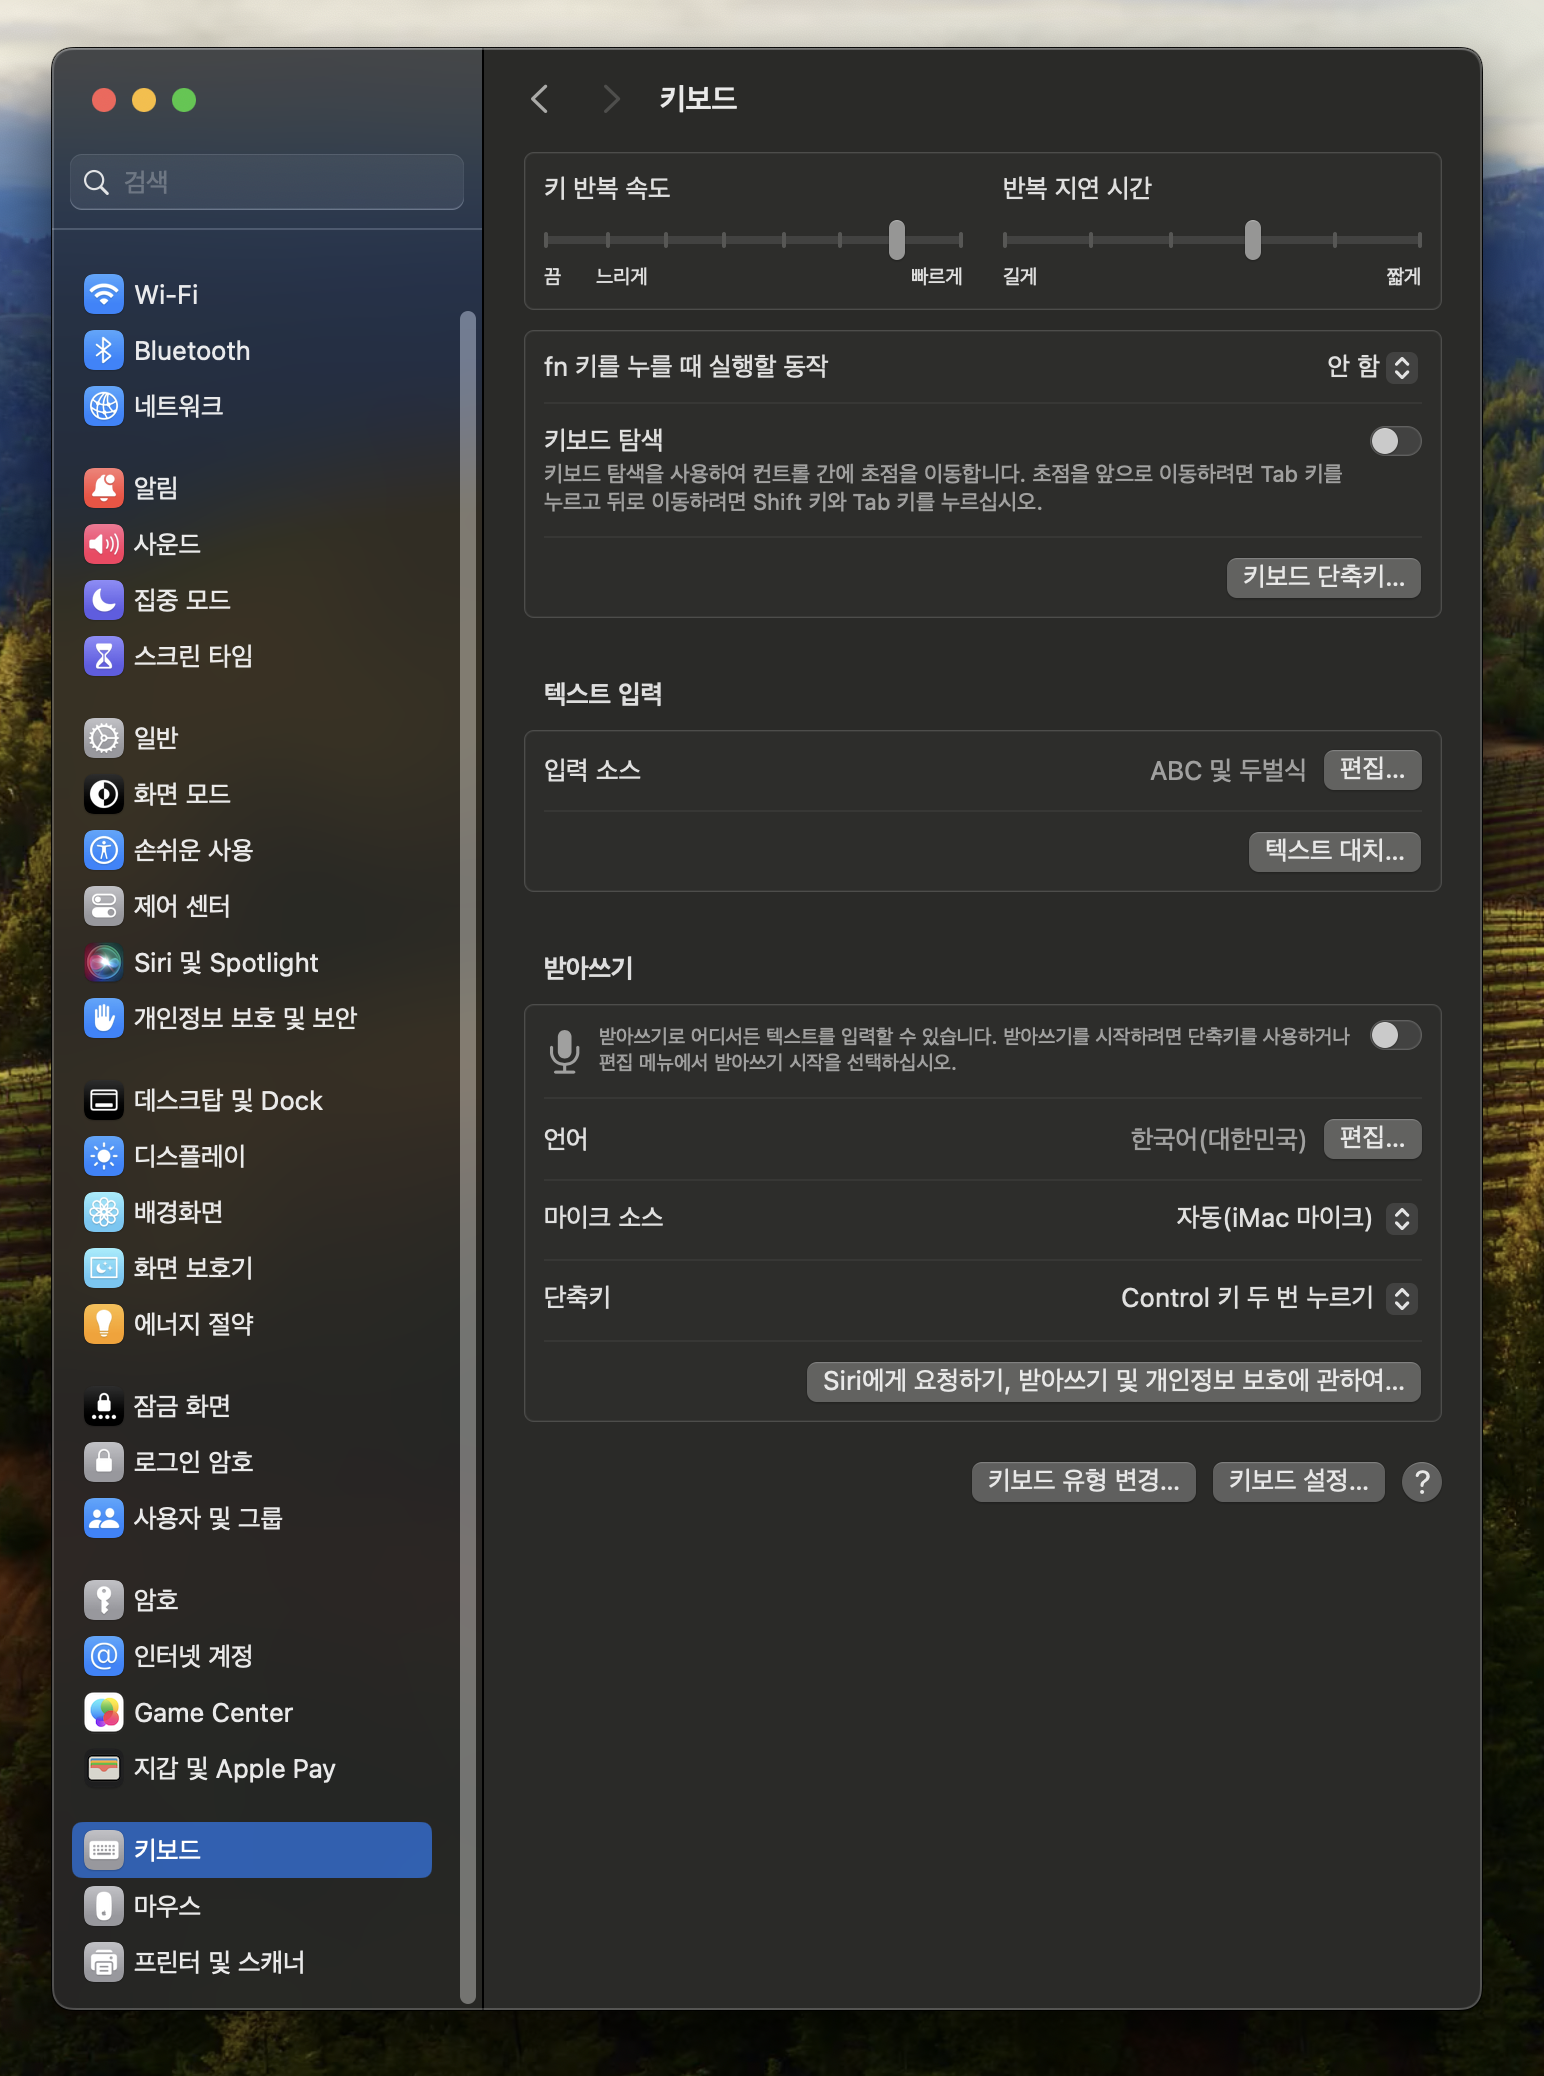The width and height of the screenshot is (1544, 2076).
Task: Click the 키보드 유형 변경... button
Action: tap(1083, 1481)
